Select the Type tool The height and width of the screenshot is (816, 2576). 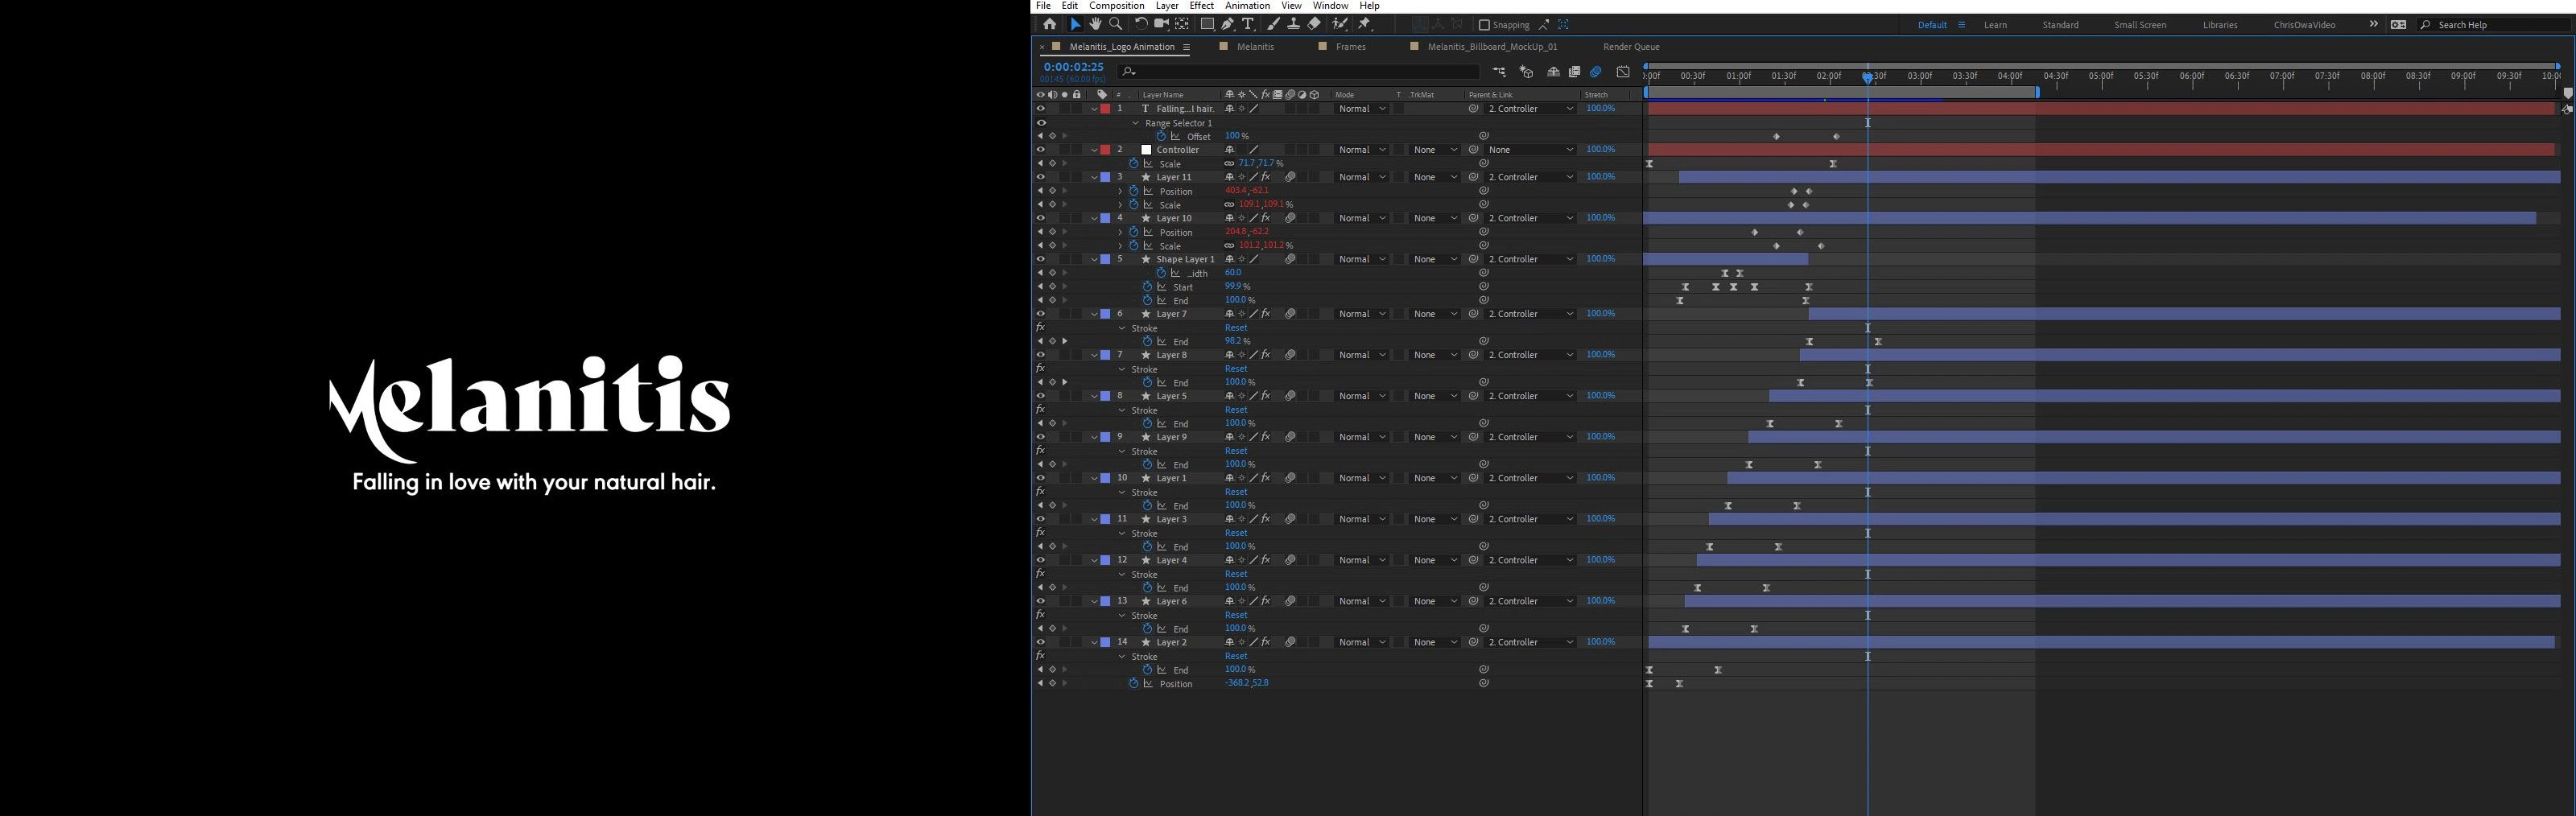1248,24
